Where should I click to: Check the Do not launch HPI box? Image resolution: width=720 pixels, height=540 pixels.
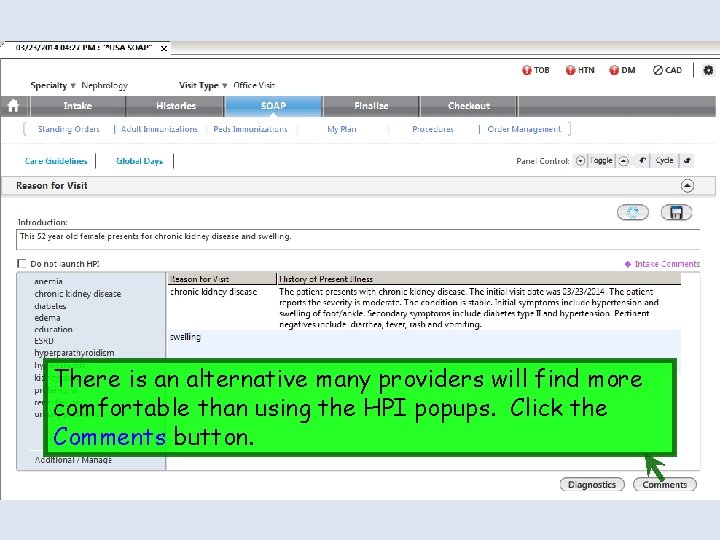(x=21, y=263)
